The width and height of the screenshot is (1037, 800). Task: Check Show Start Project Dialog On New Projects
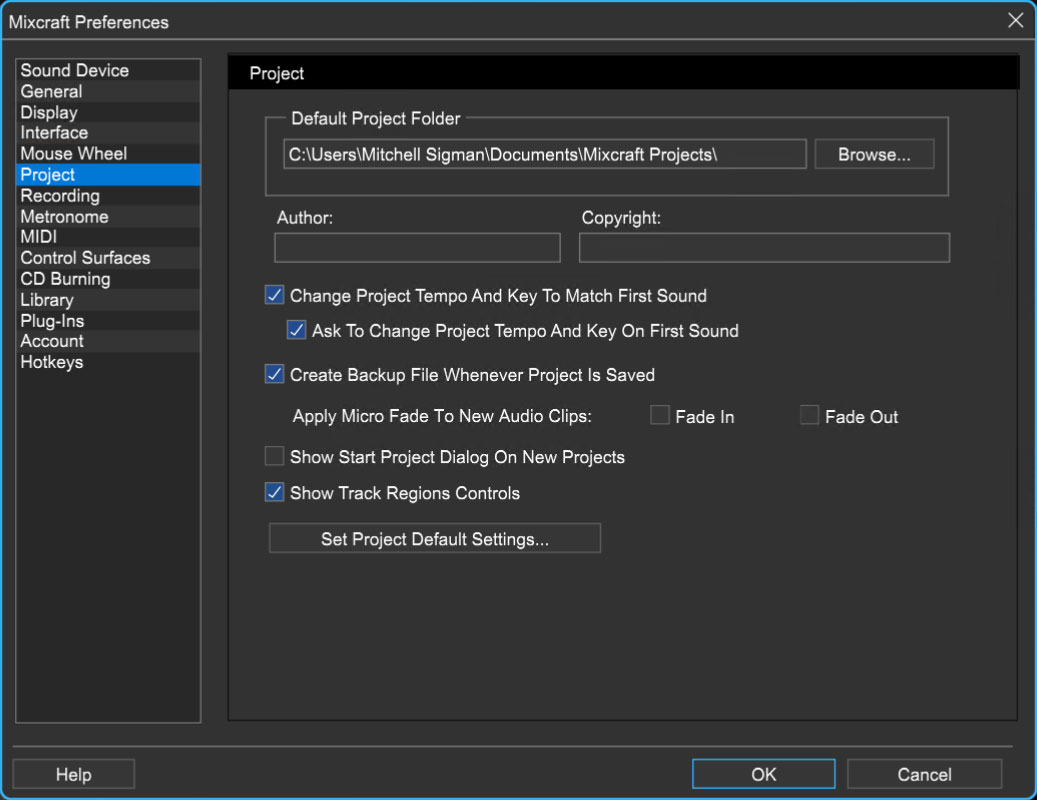pos(274,456)
